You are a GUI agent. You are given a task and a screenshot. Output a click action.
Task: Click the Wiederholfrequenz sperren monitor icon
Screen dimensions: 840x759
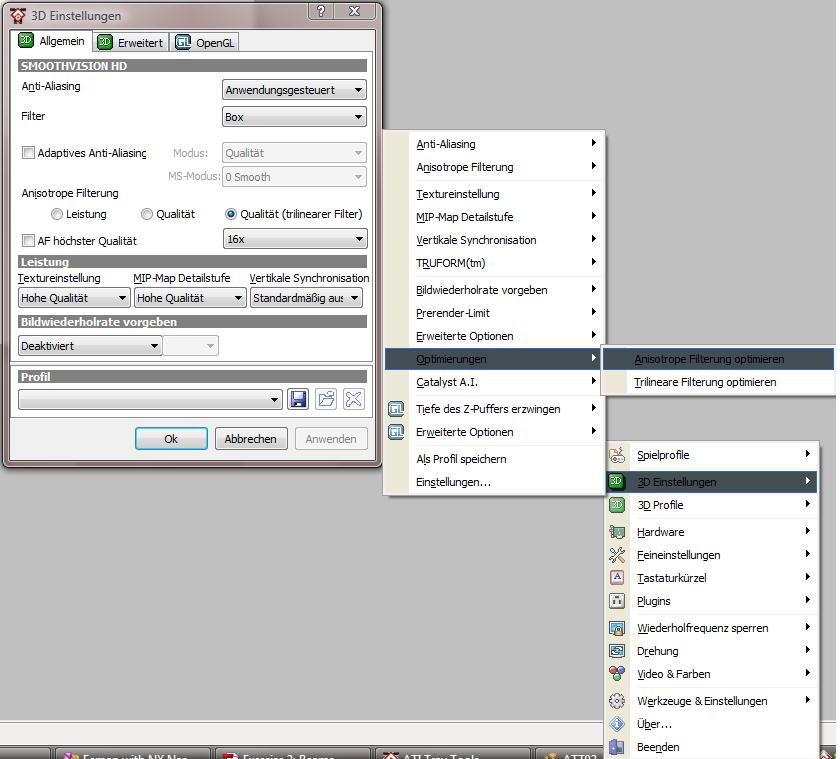[x=617, y=628]
